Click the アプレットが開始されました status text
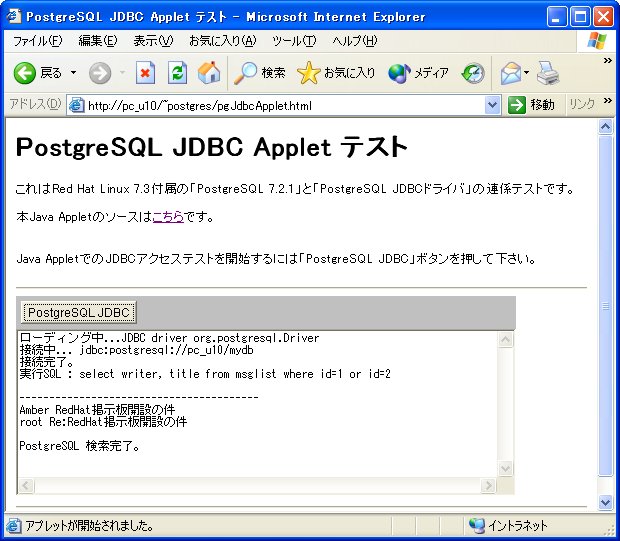 [x=90, y=526]
